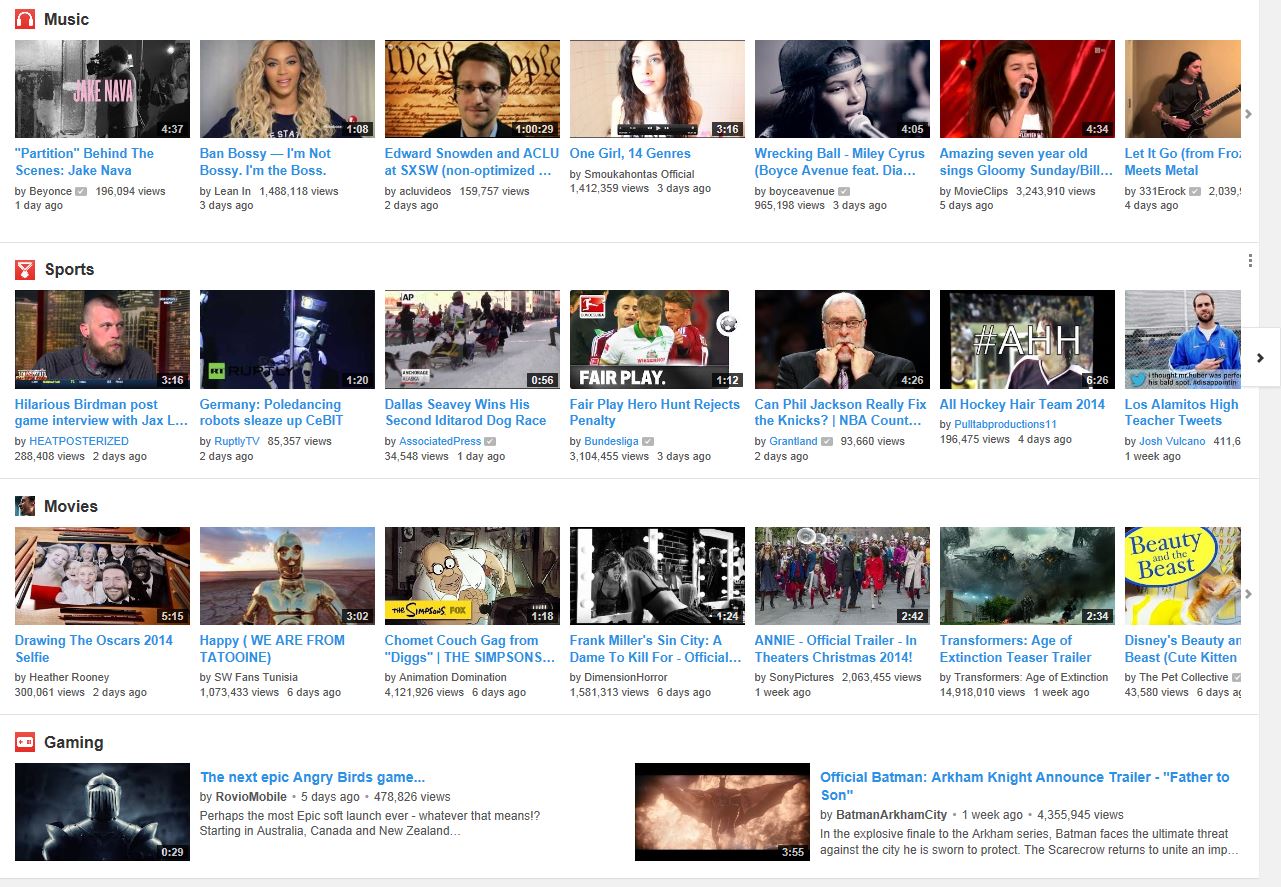
Task: Show next videos in Music row
Action: pyautogui.click(x=1248, y=114)
